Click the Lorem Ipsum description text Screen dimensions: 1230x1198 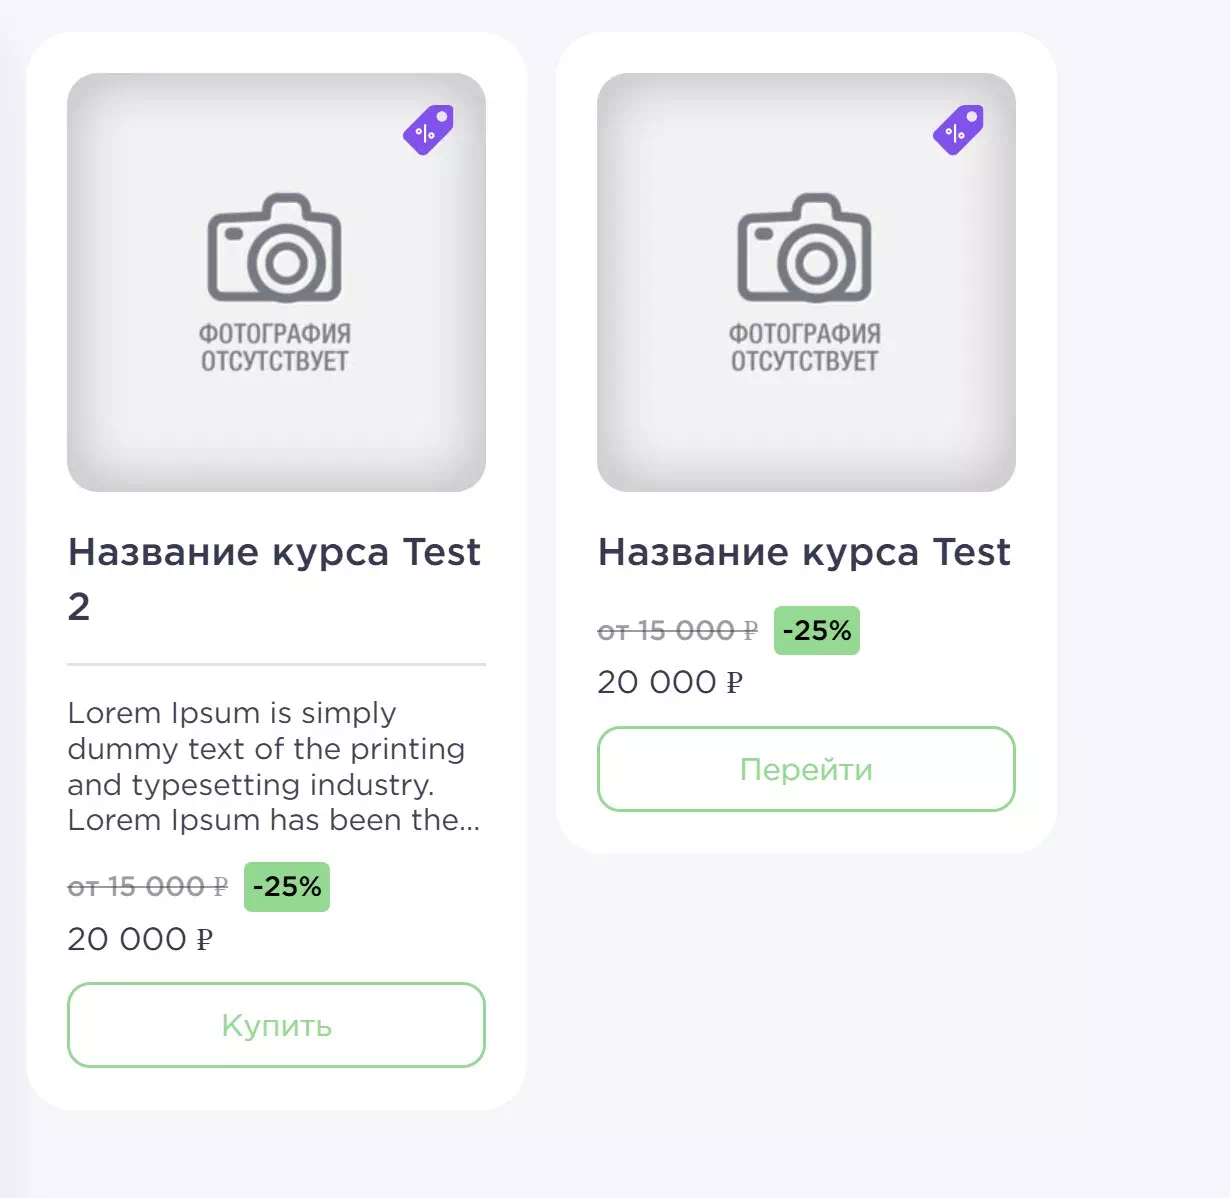pyautogui.click(x=273, y=766)
